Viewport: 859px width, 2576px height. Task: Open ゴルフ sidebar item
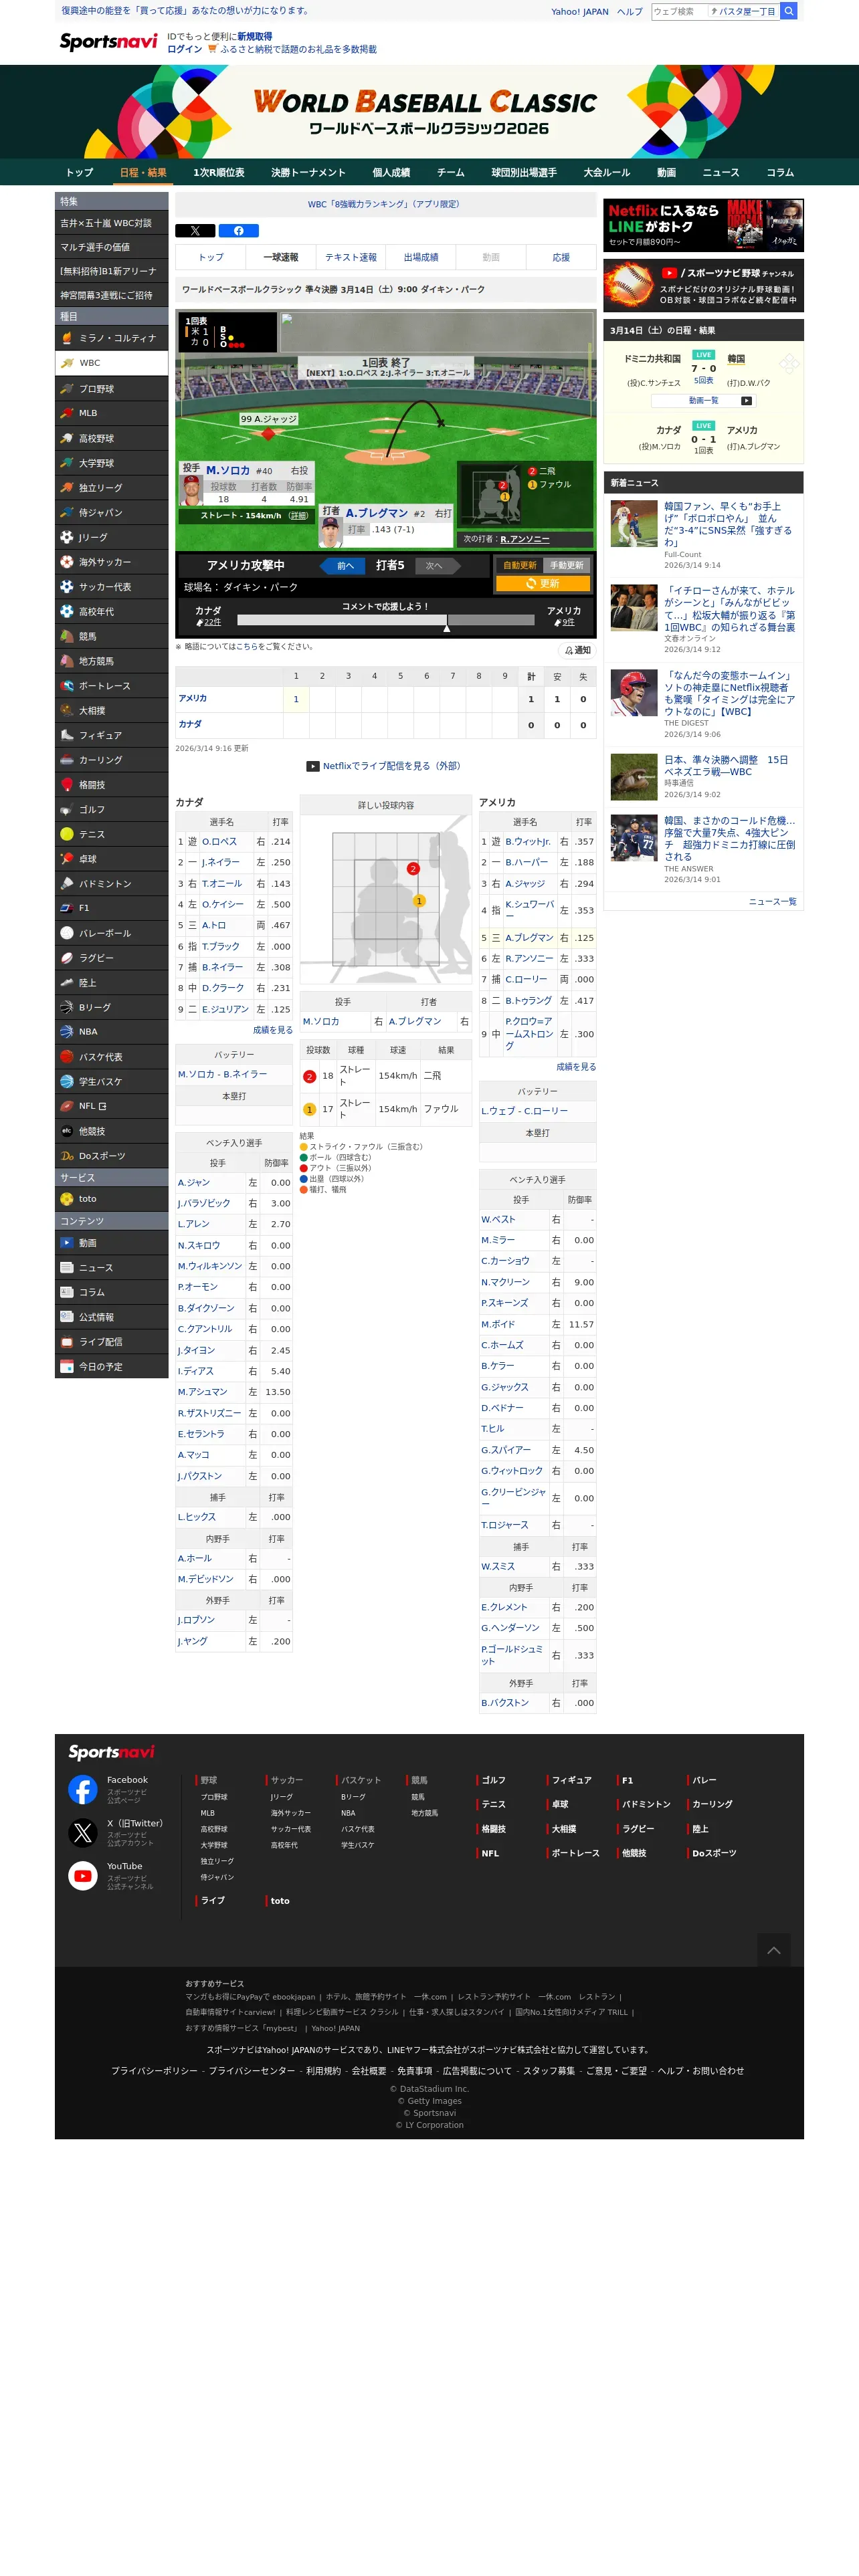click(x=111, y=810)
